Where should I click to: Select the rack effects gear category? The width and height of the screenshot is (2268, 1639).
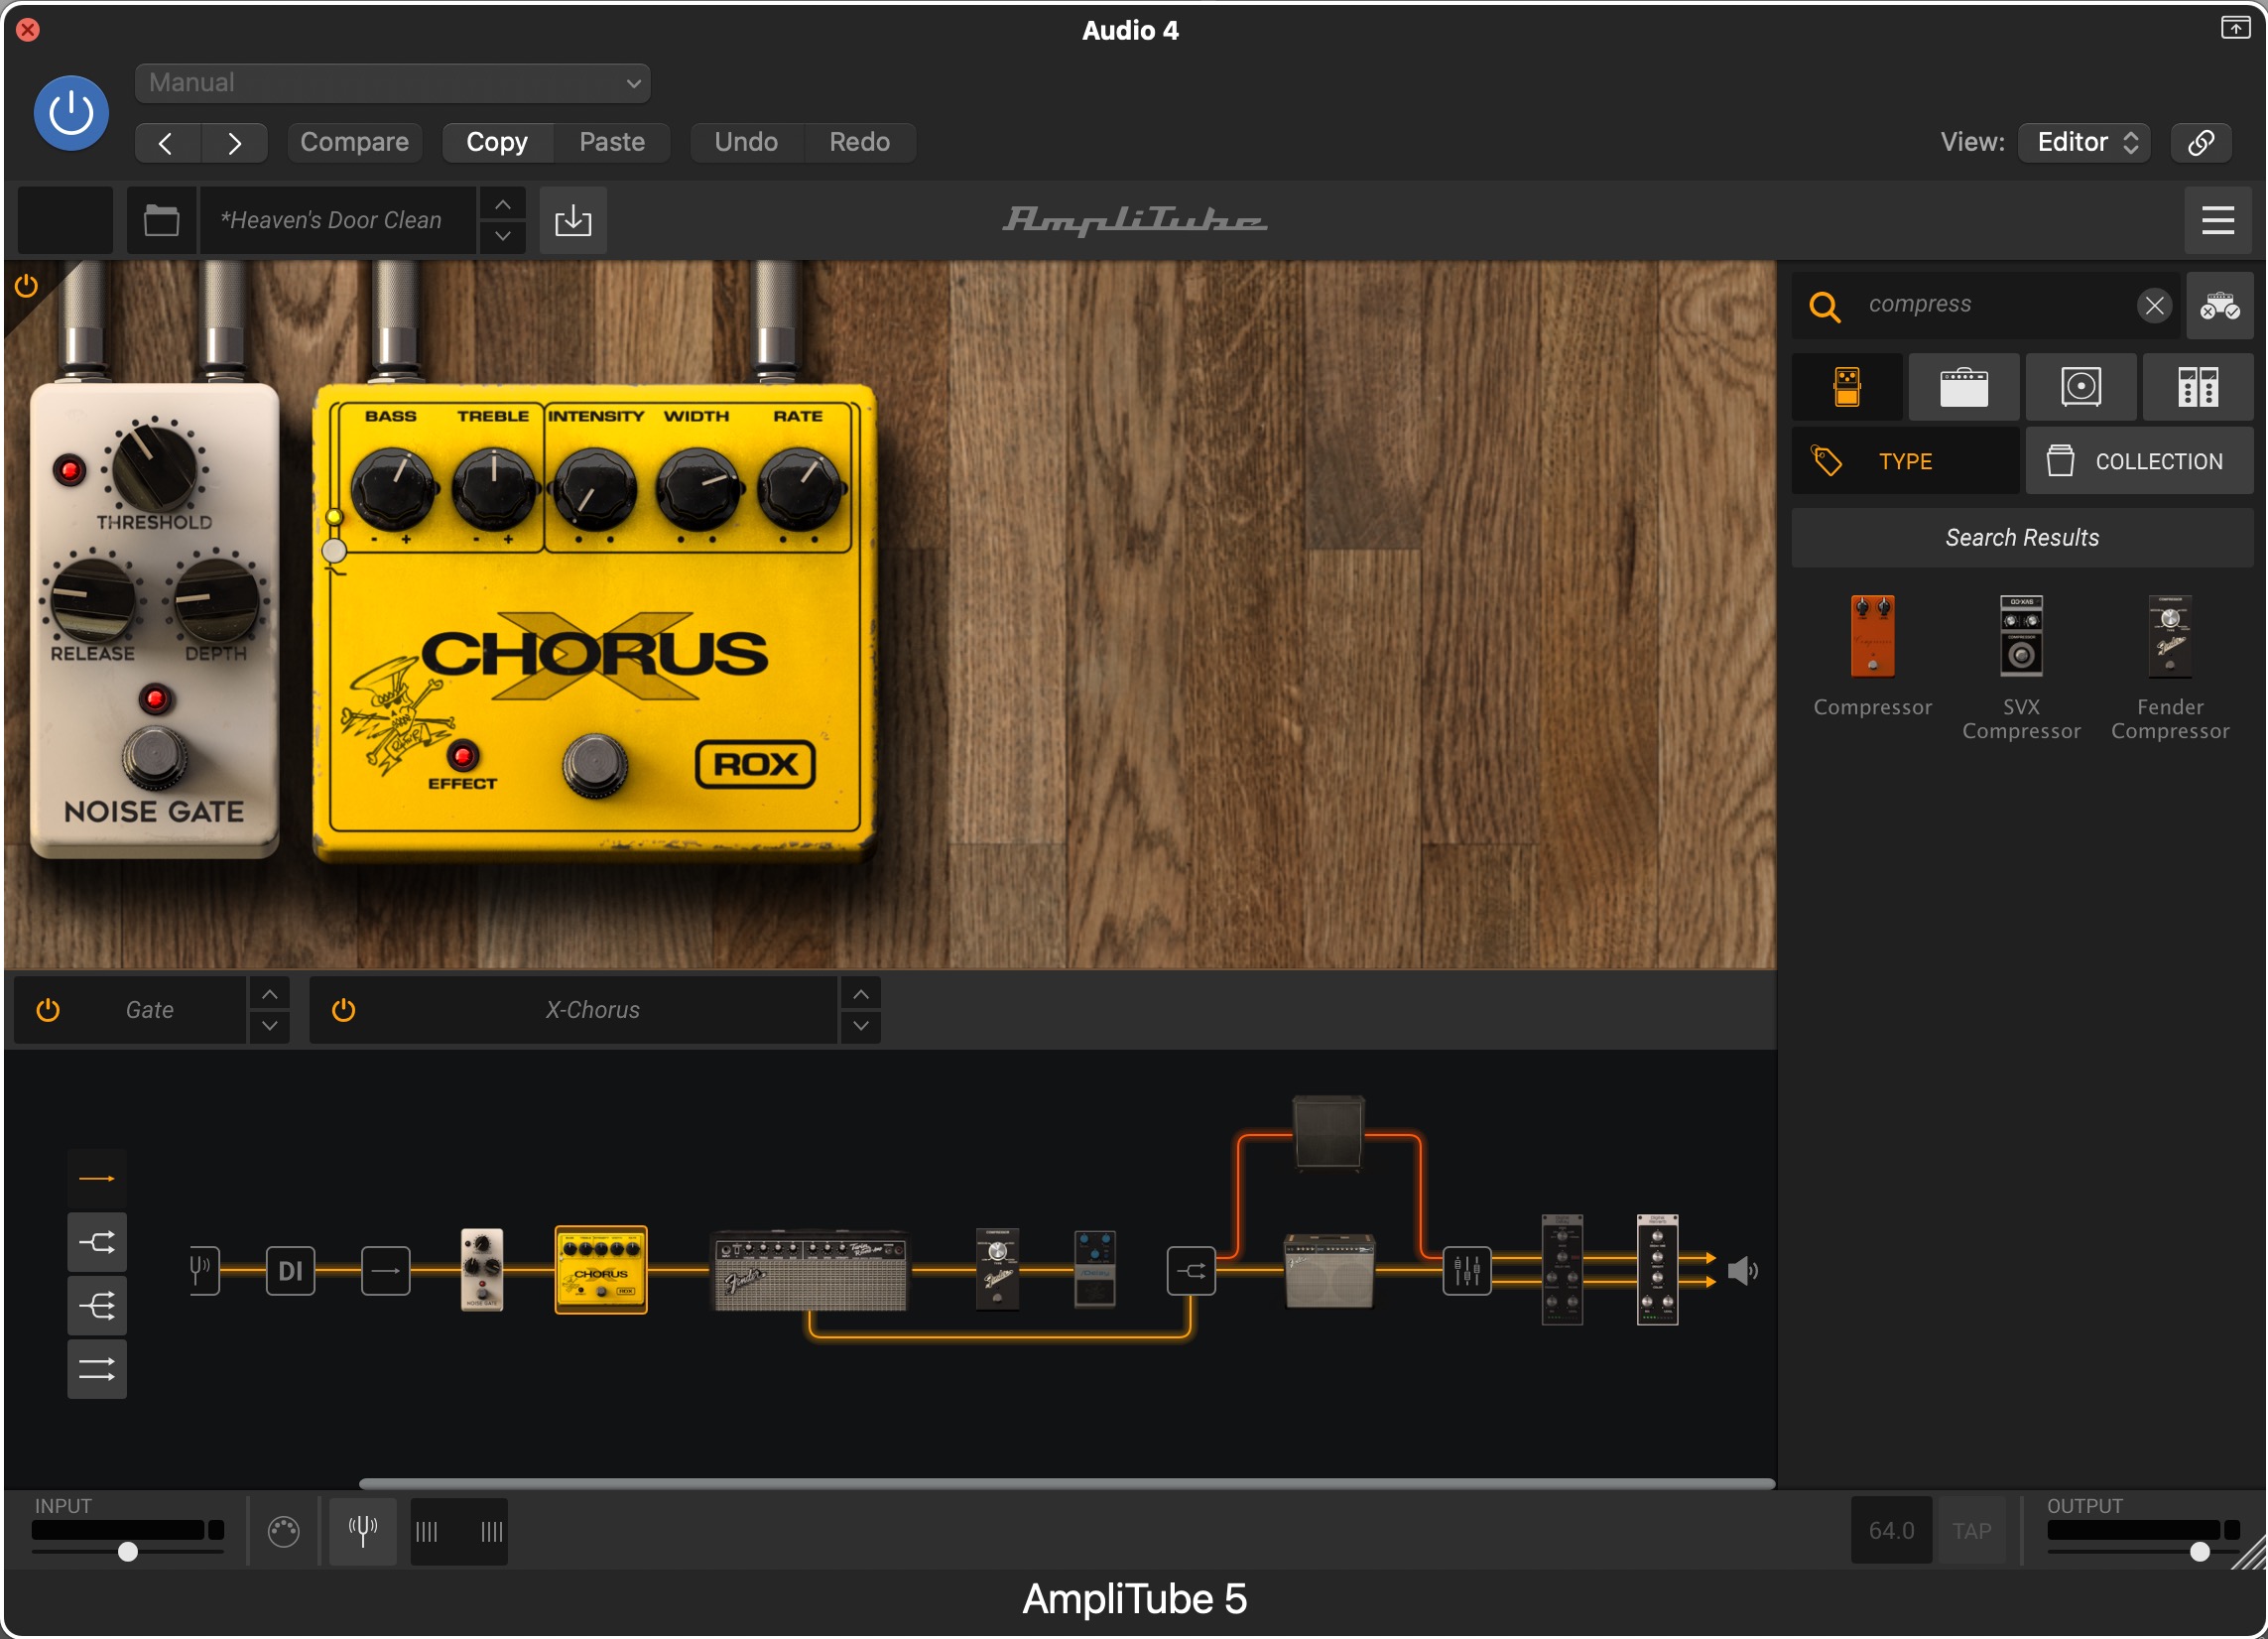(2198, 387)
